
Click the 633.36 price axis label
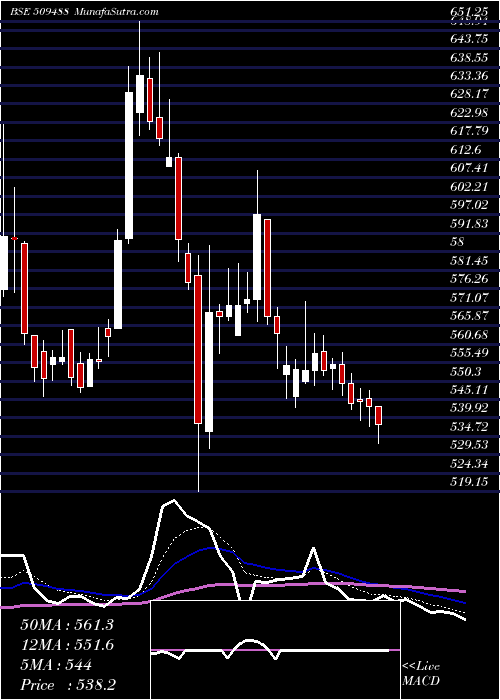click(x=469, y=76)
